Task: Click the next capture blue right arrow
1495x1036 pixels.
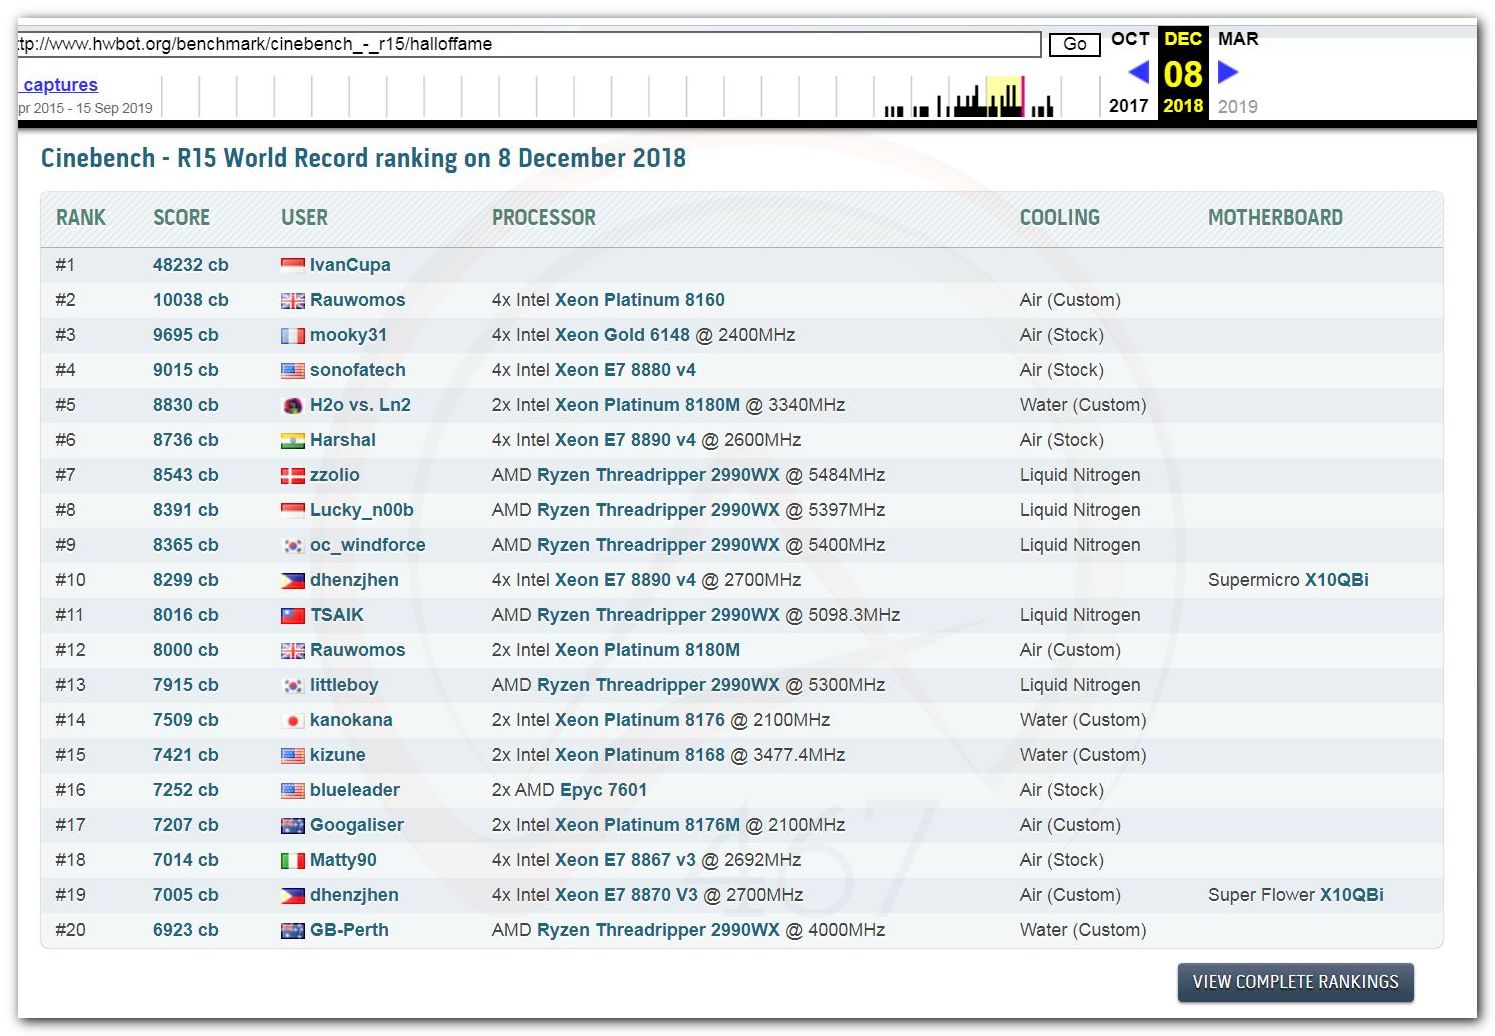Action: [1228, 72]
